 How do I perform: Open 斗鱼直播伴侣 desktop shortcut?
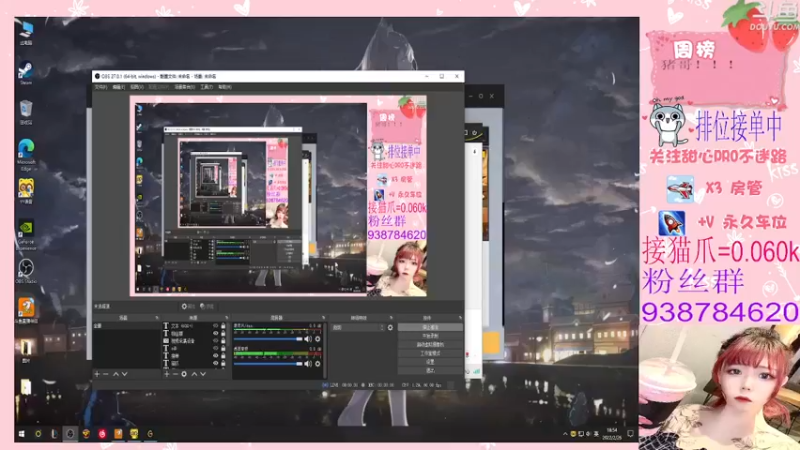pyautogui.click(x=26, y=311)
